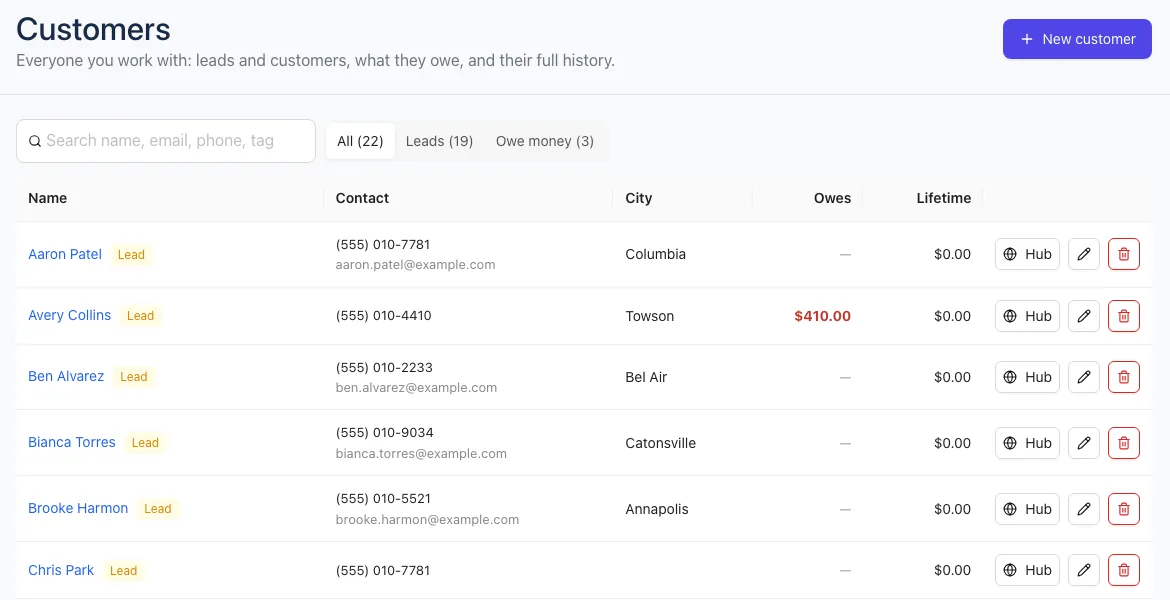This screenshot has width=1170, height=600.
Task: Click the city Columbia
Action: pyautogui.click(x=655, y=254)
